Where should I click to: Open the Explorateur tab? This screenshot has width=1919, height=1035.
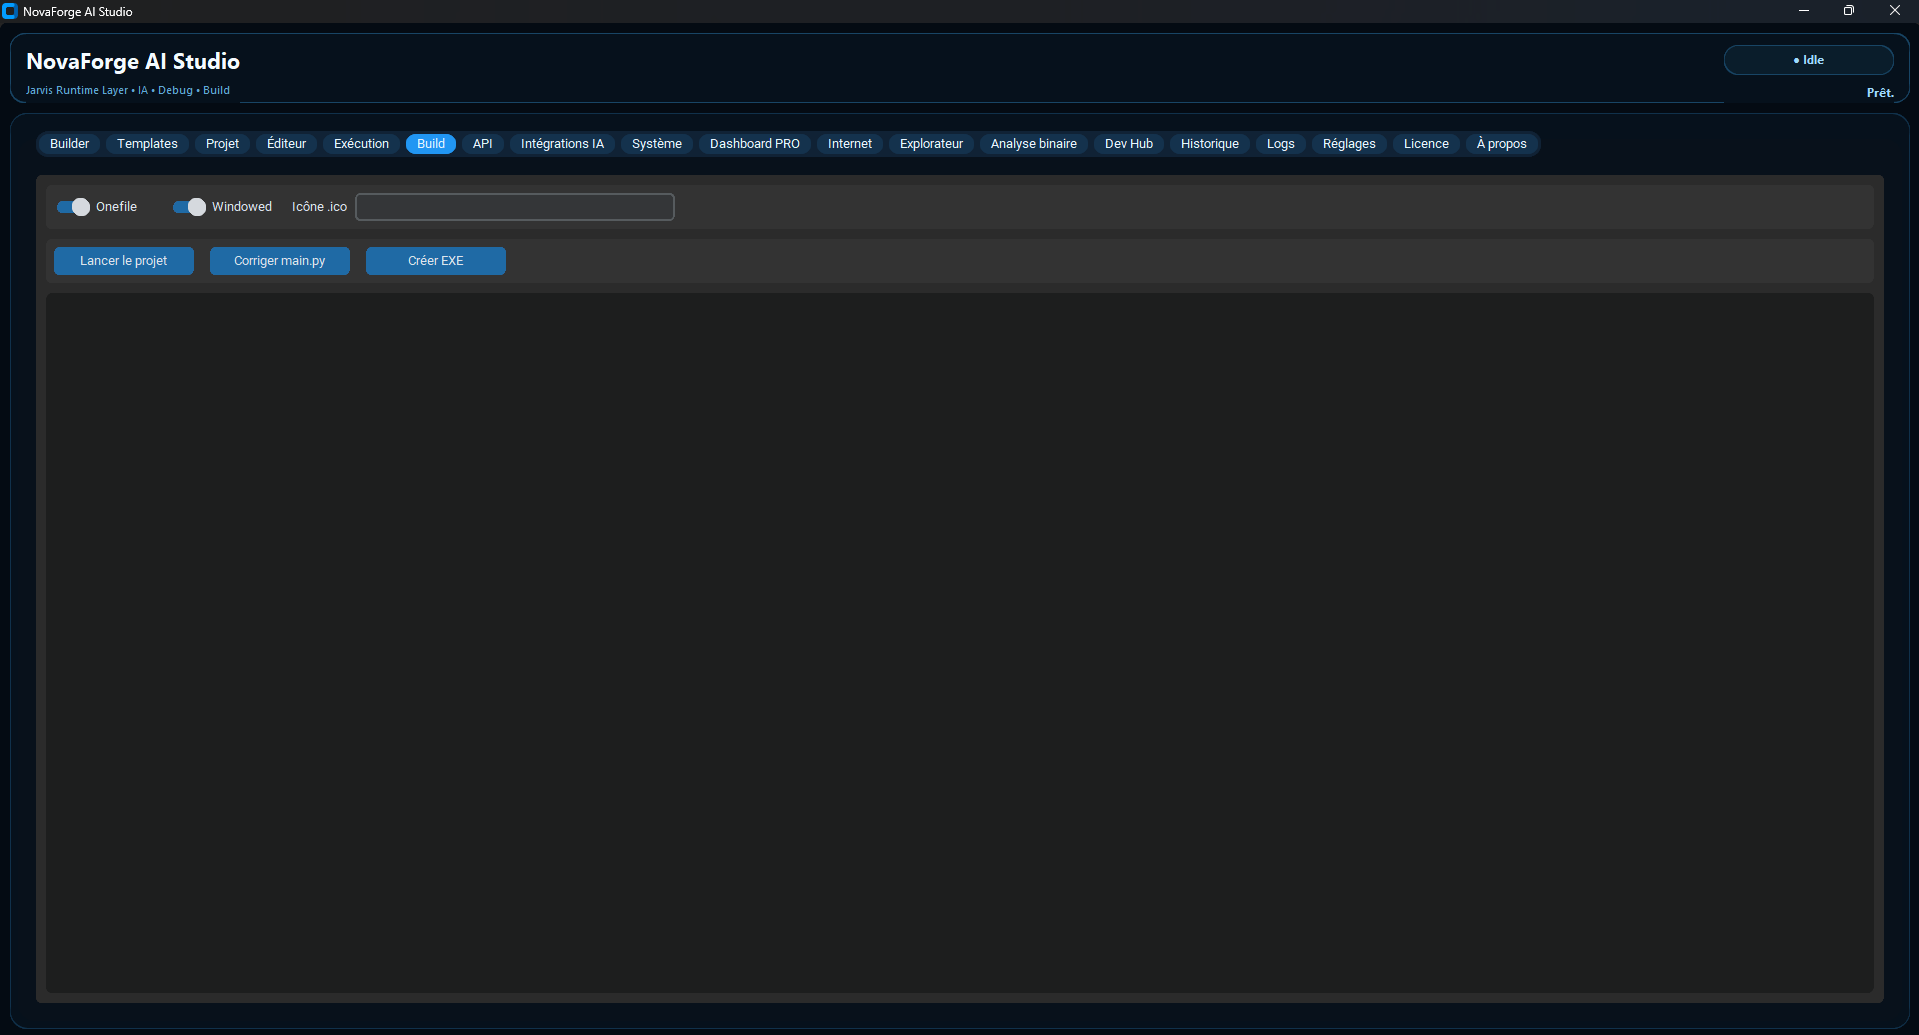point(931,144)
